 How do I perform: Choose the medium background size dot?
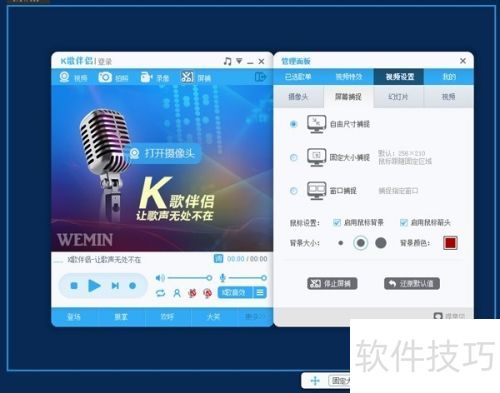click(361, 243)
